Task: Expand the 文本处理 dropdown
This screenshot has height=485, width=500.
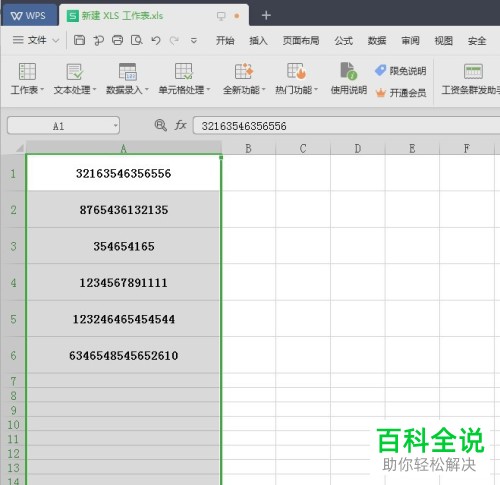Action: click(x=95, y=90)
